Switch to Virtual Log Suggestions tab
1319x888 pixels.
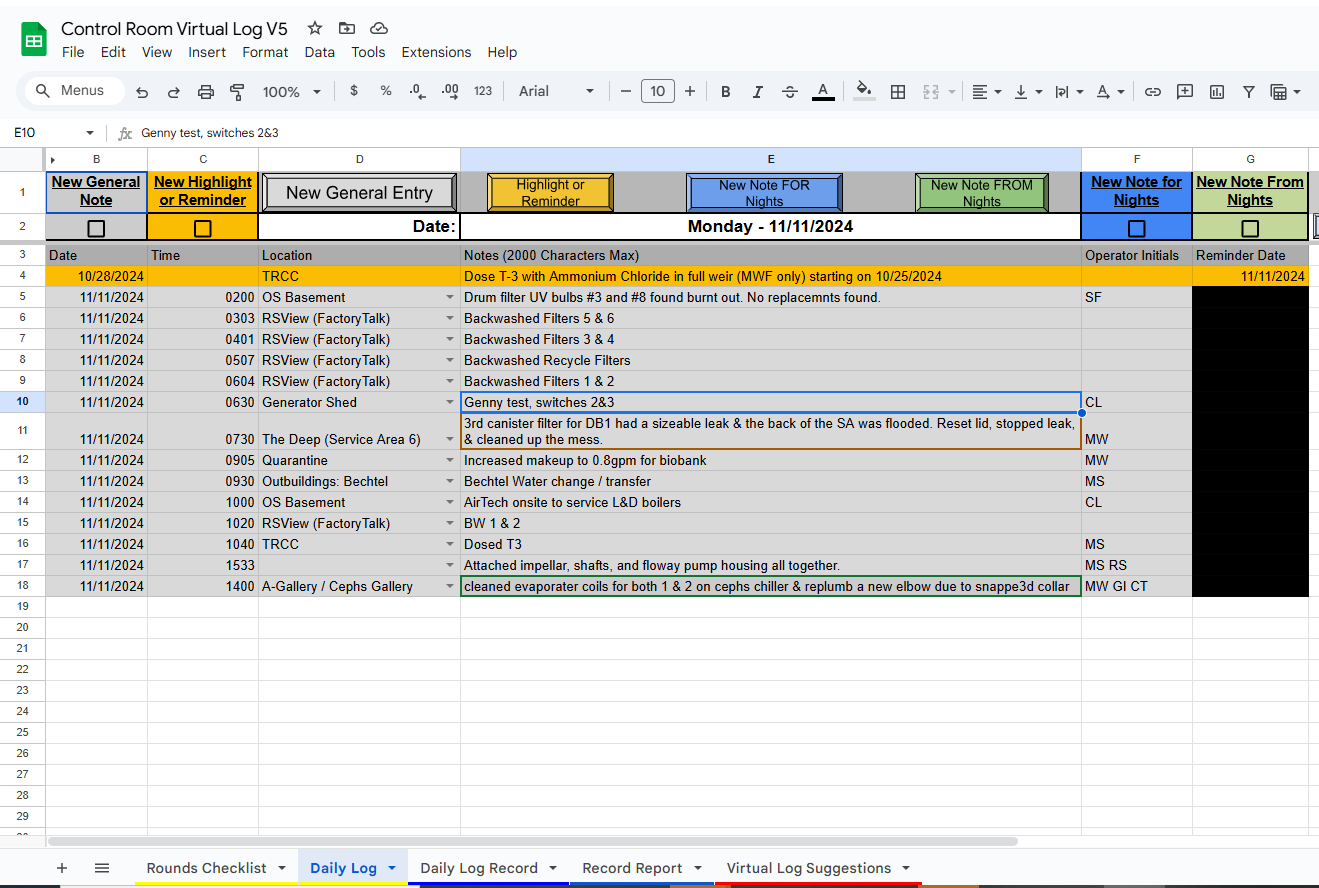coord(809,868)
